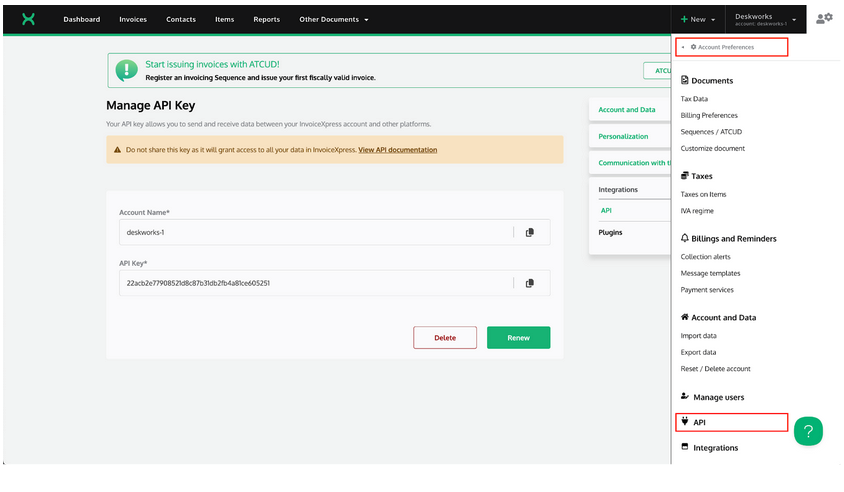
Task: Open the New dropdown
Action: pyautogui.click(x=698, y=19)
